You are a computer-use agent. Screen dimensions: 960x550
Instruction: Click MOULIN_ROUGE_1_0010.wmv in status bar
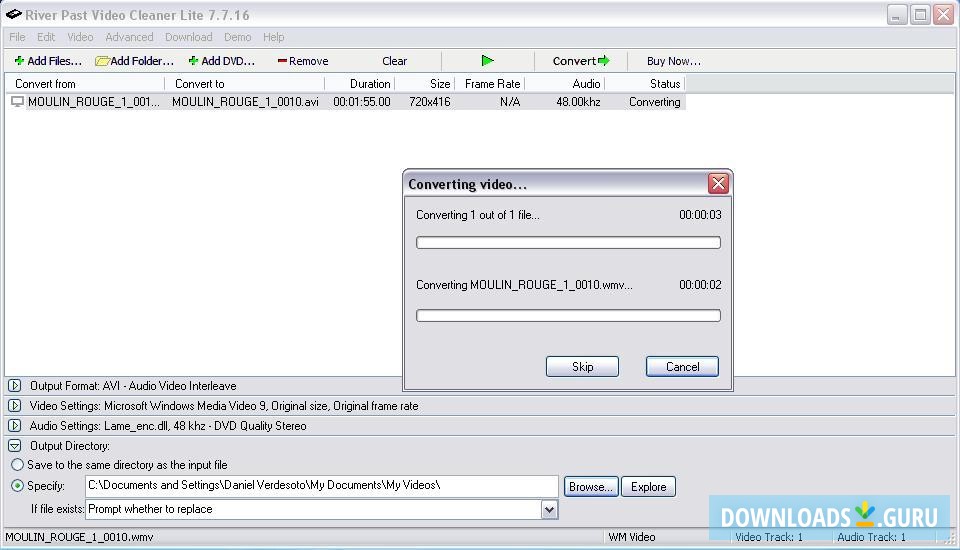click(80, 537)
